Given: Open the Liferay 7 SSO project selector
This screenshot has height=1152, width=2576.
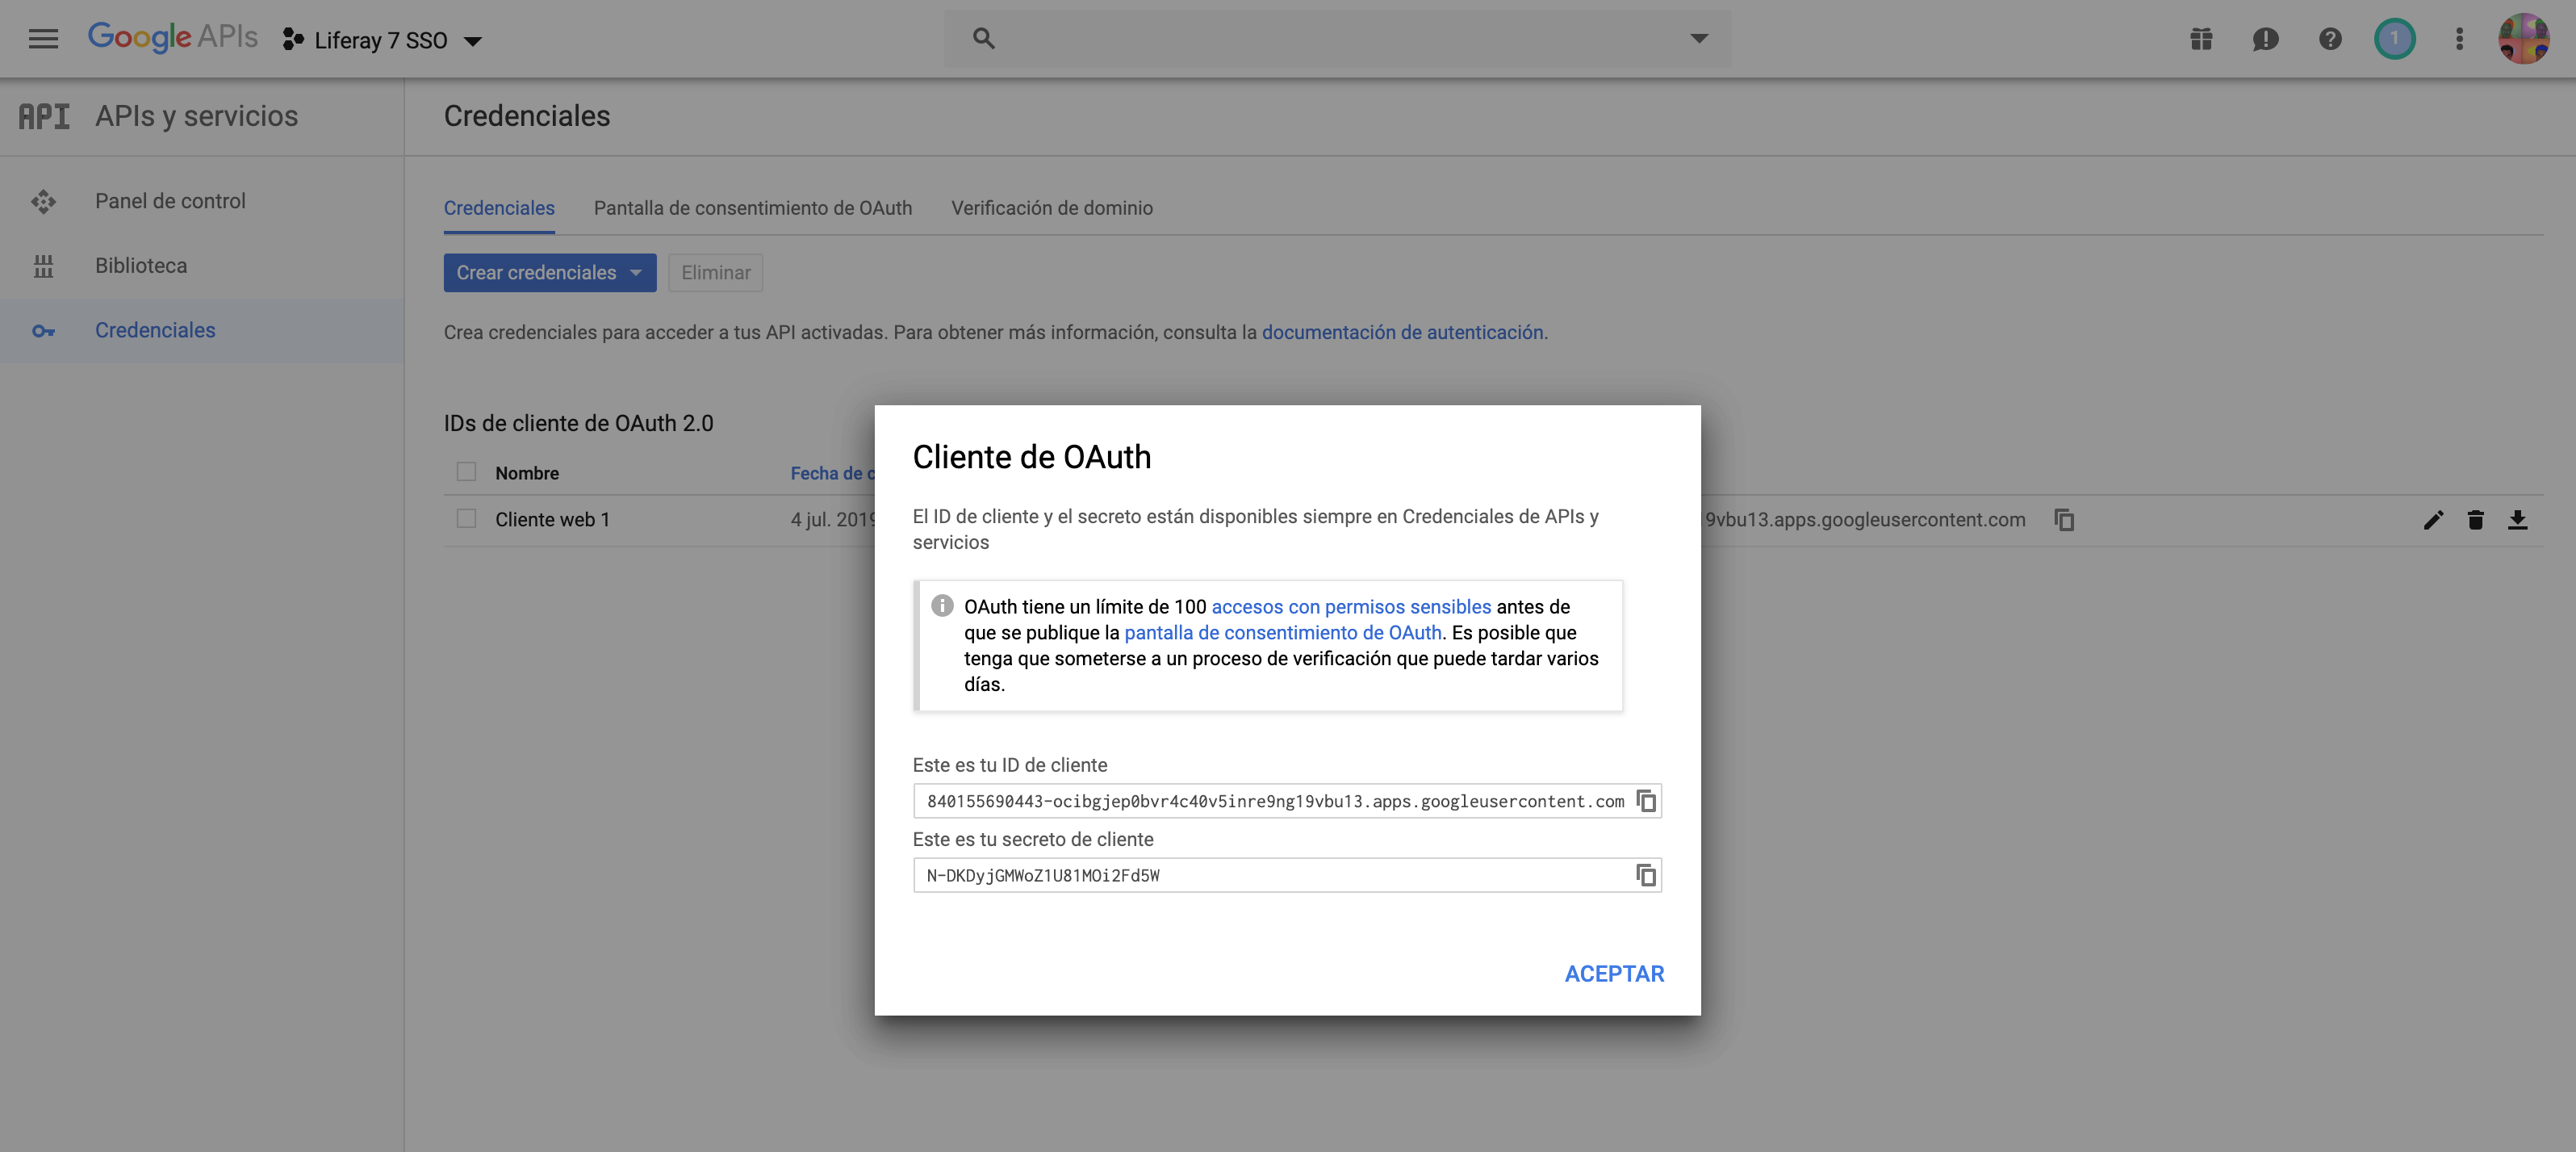Looking at the screenshot, I should click(x=382, y=40).
